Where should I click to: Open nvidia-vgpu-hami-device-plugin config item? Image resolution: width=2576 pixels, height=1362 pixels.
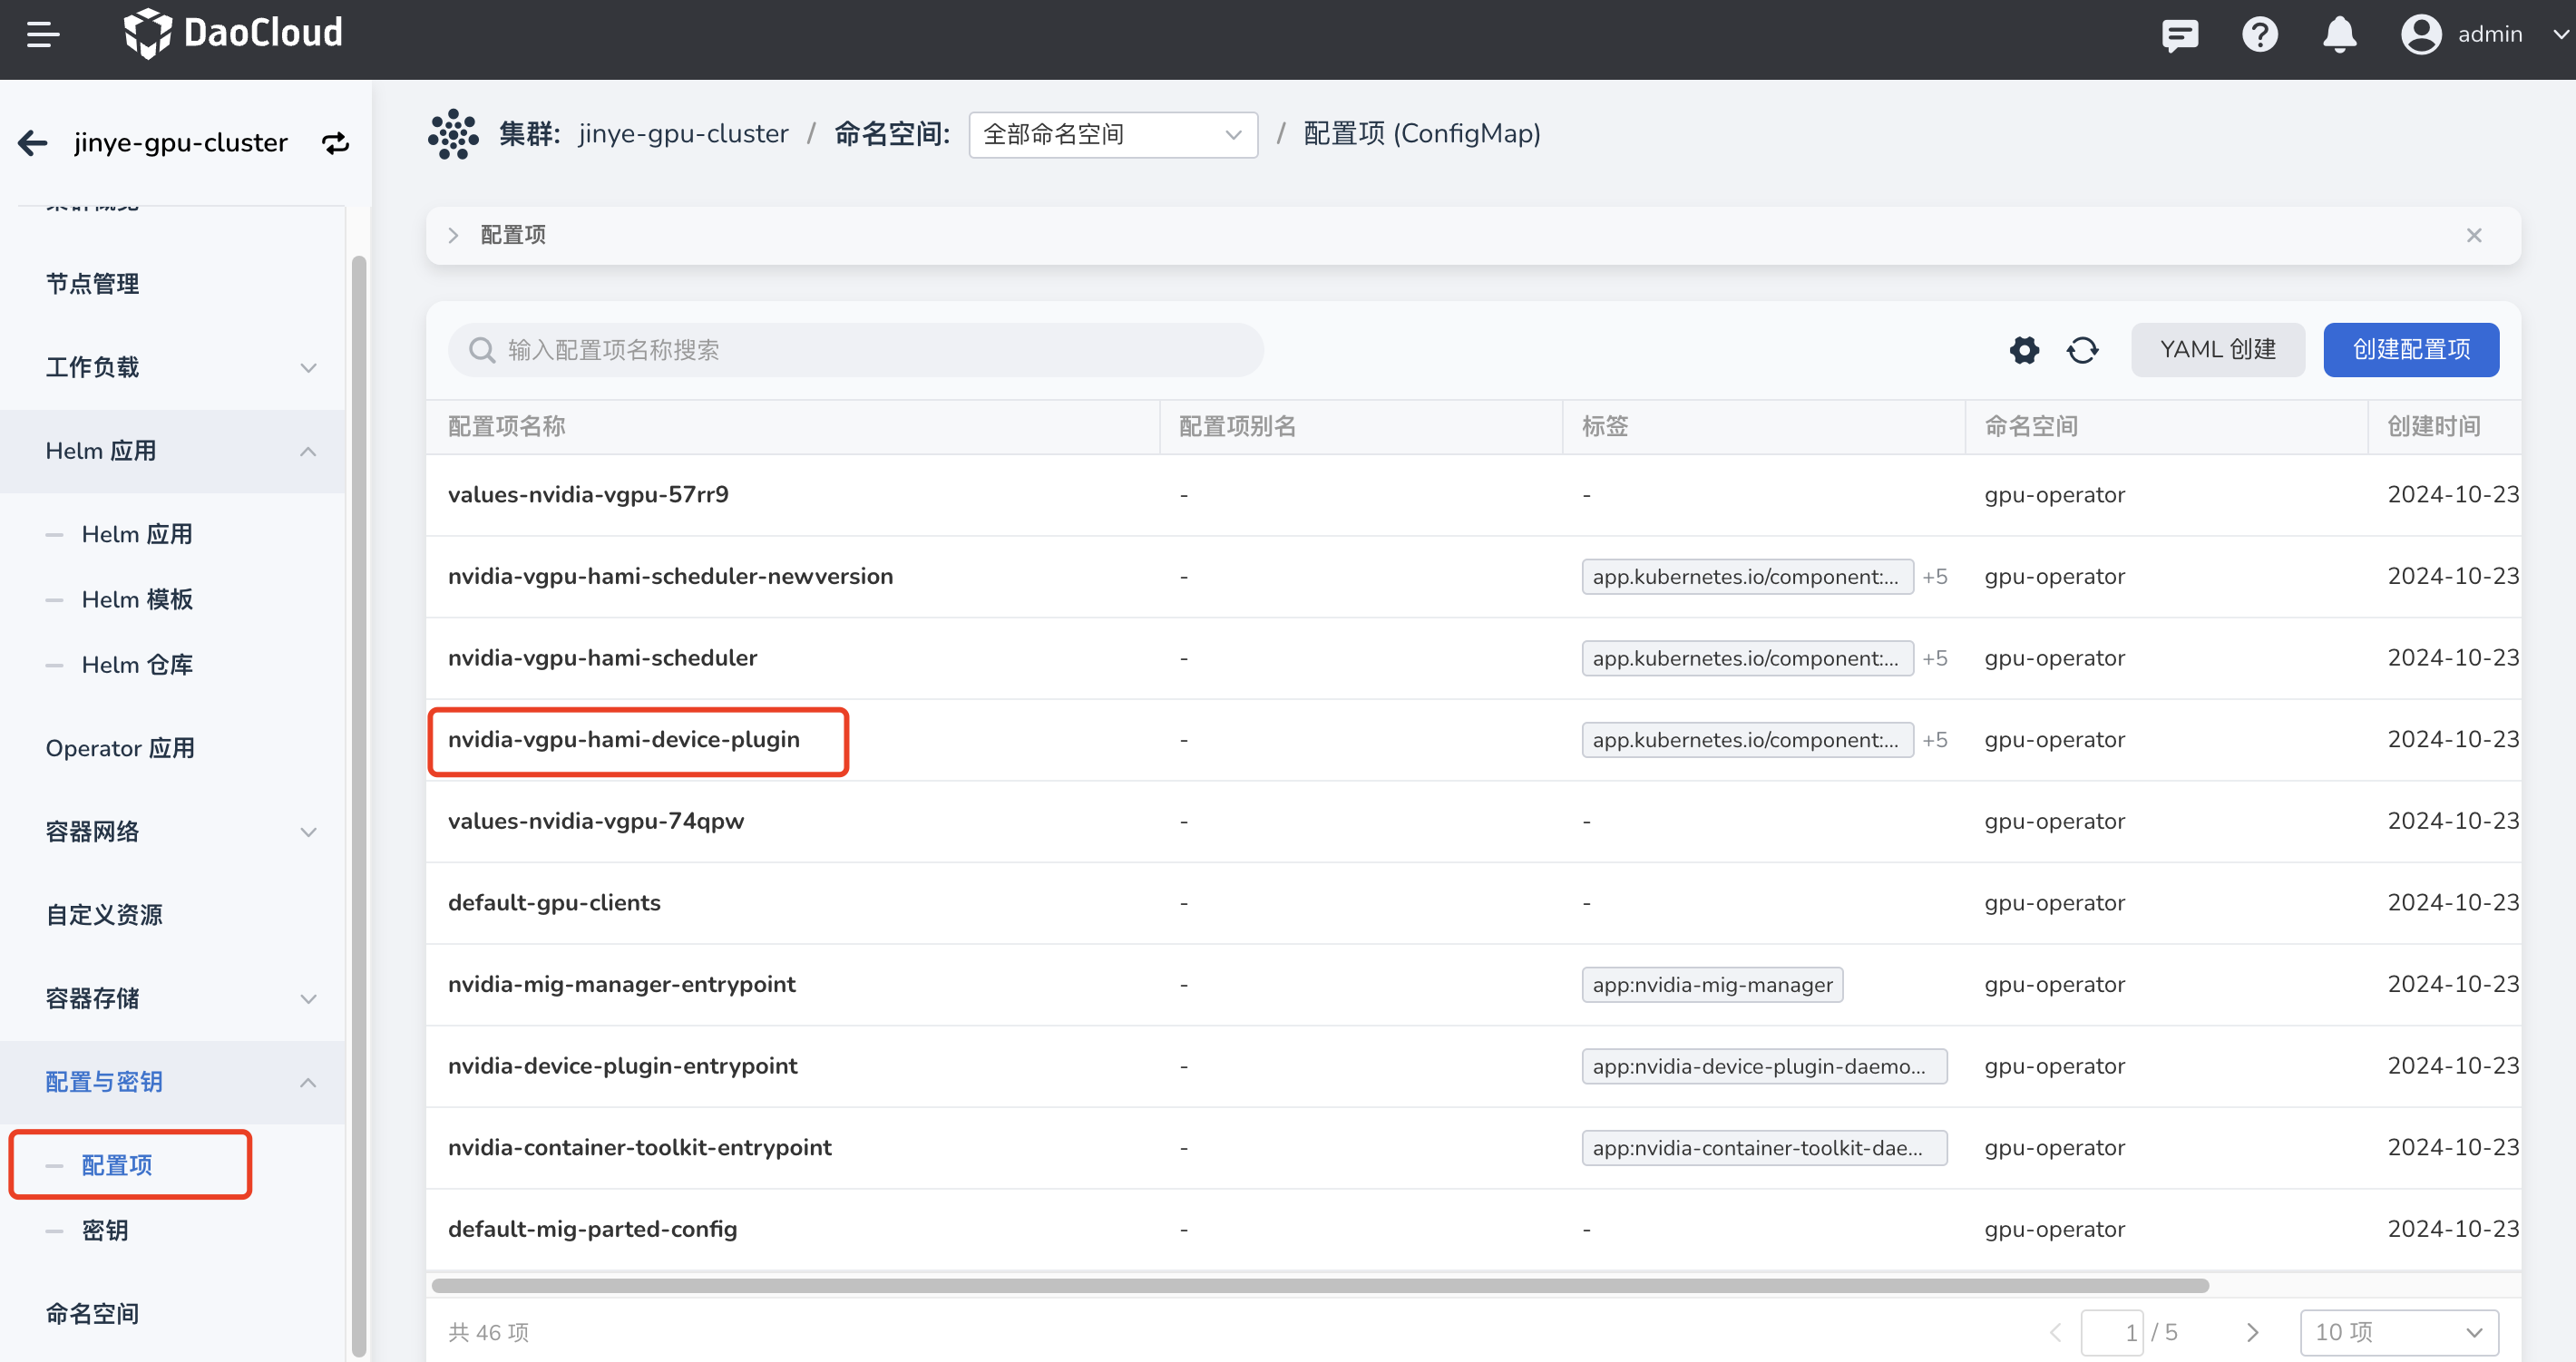pyautogui.click(x=624, y=740)
